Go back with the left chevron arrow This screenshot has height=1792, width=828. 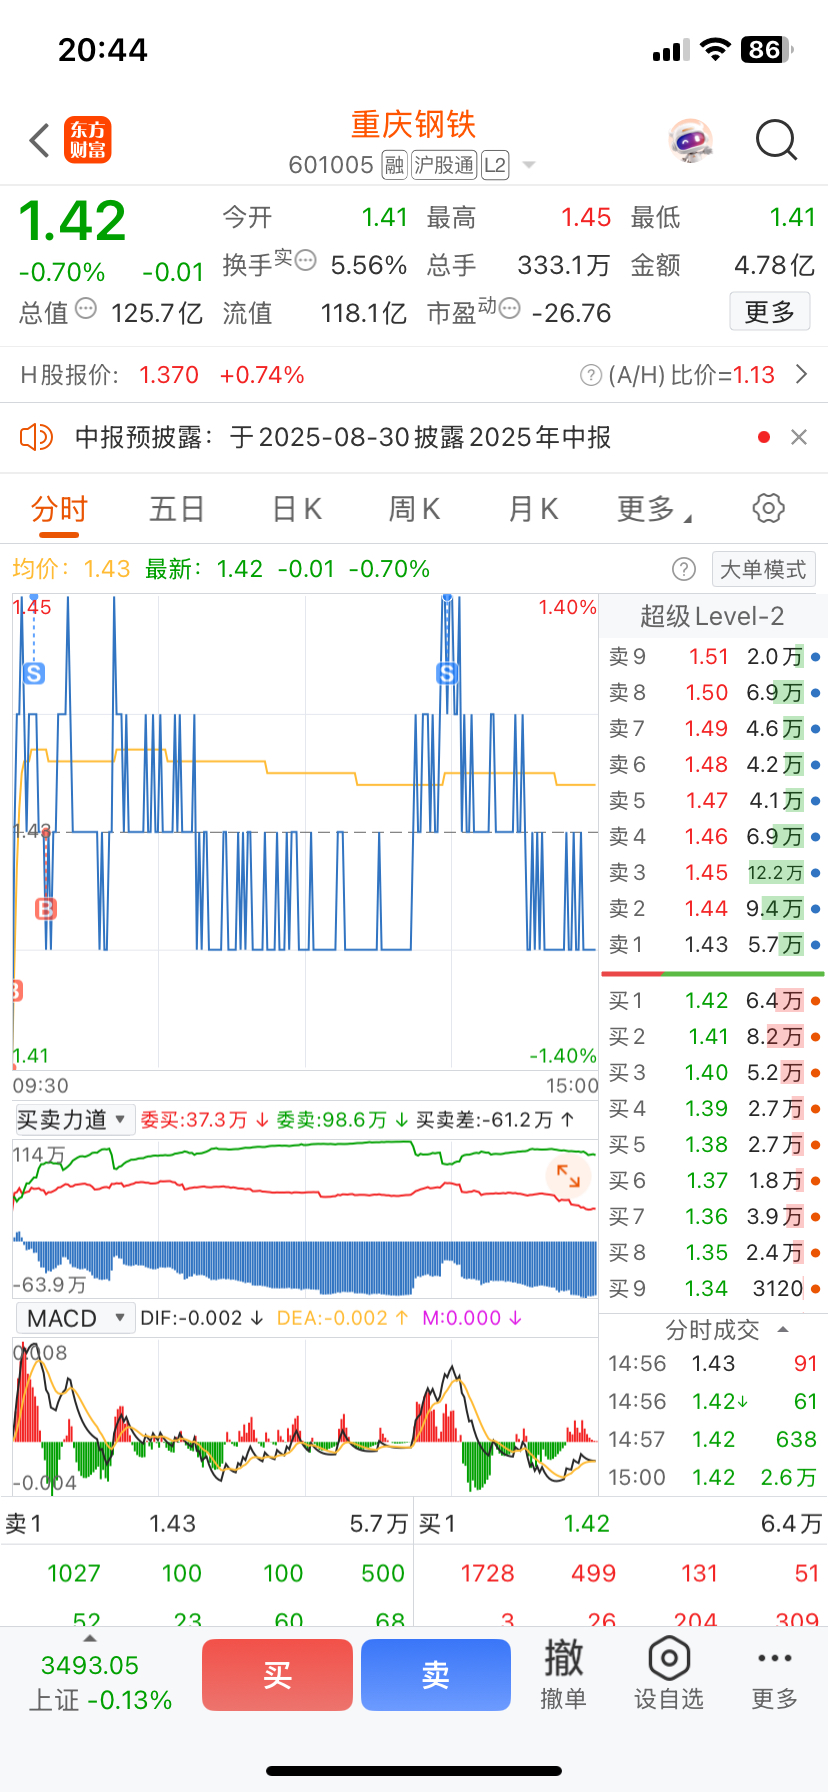tap(40, 141)
